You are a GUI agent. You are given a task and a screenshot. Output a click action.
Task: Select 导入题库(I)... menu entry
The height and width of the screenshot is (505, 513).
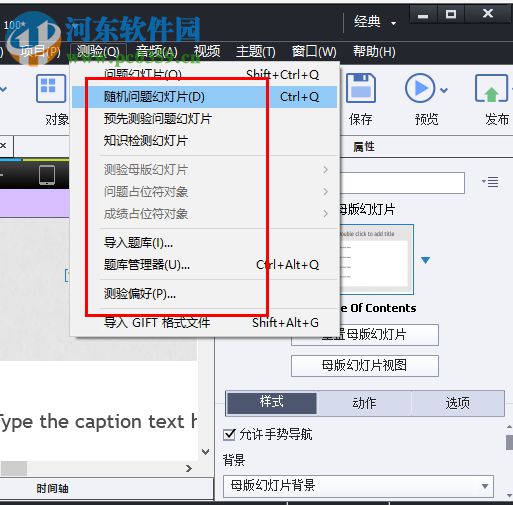point(205,243)
